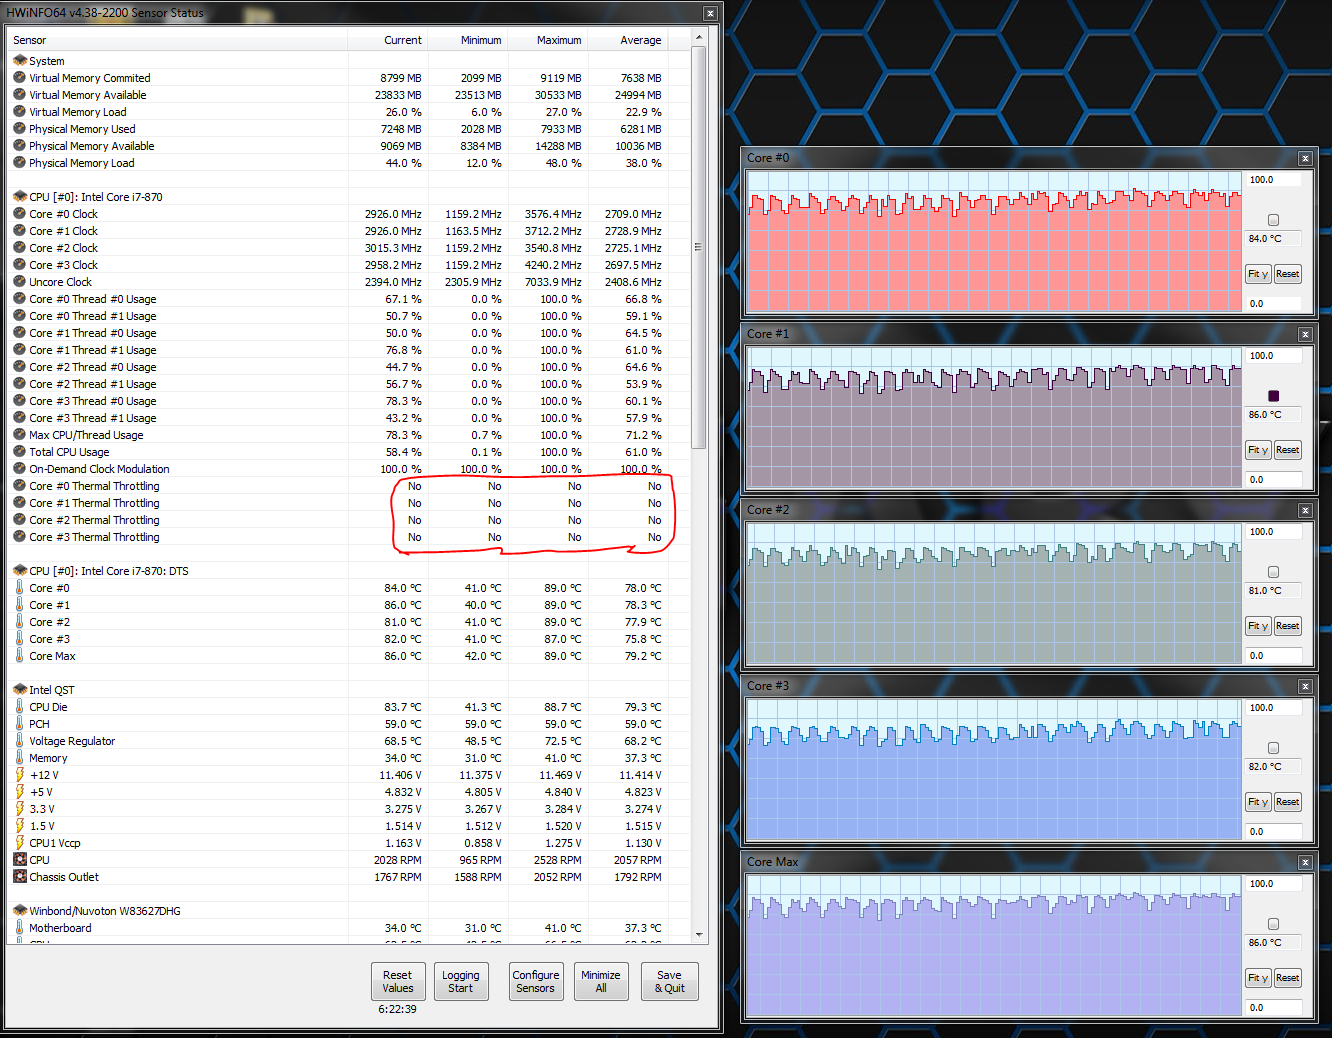
Task: Click the Average column header
Action: pyautogui.click(x=627, y=40)
